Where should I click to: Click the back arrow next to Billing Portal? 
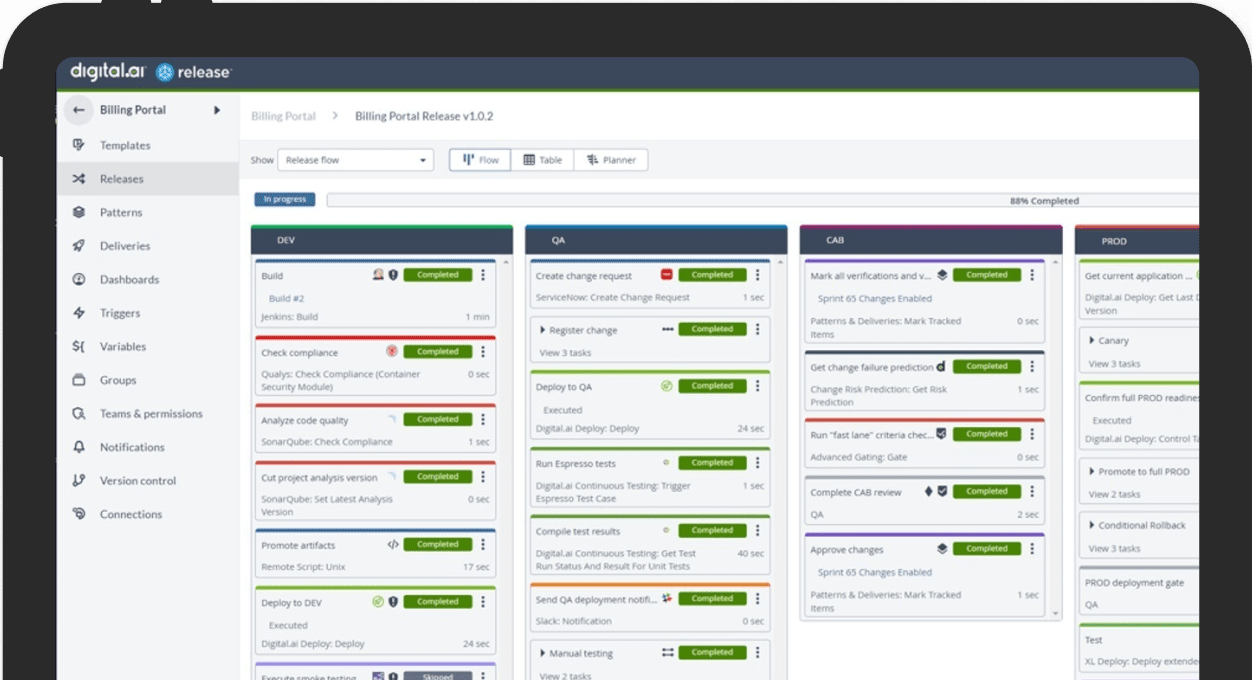[x=79, y=110]
